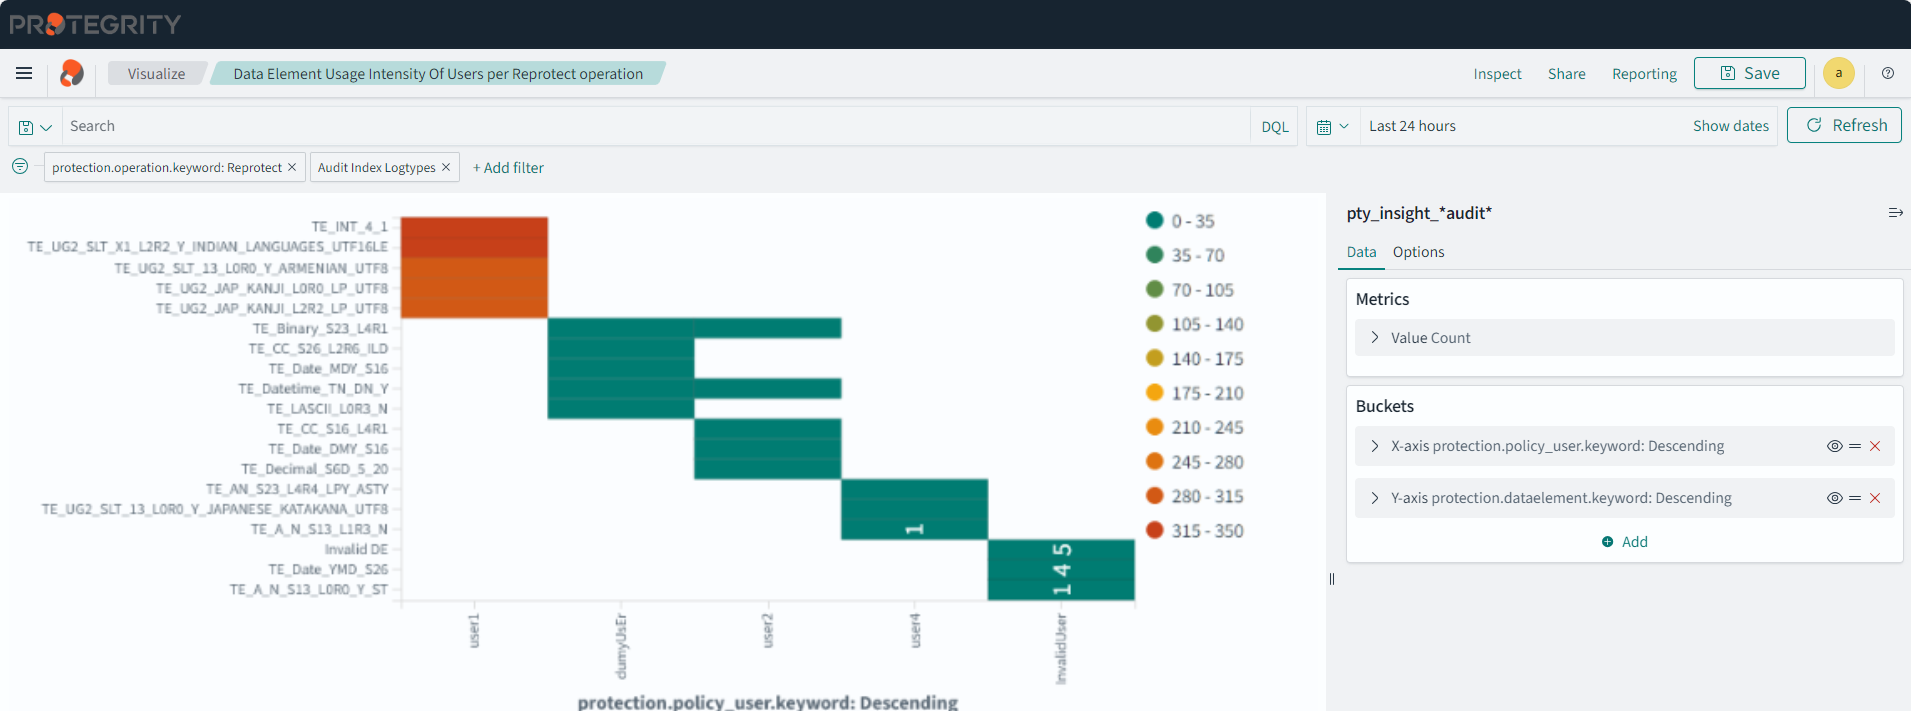Save the visualization

coord(1749,73)
